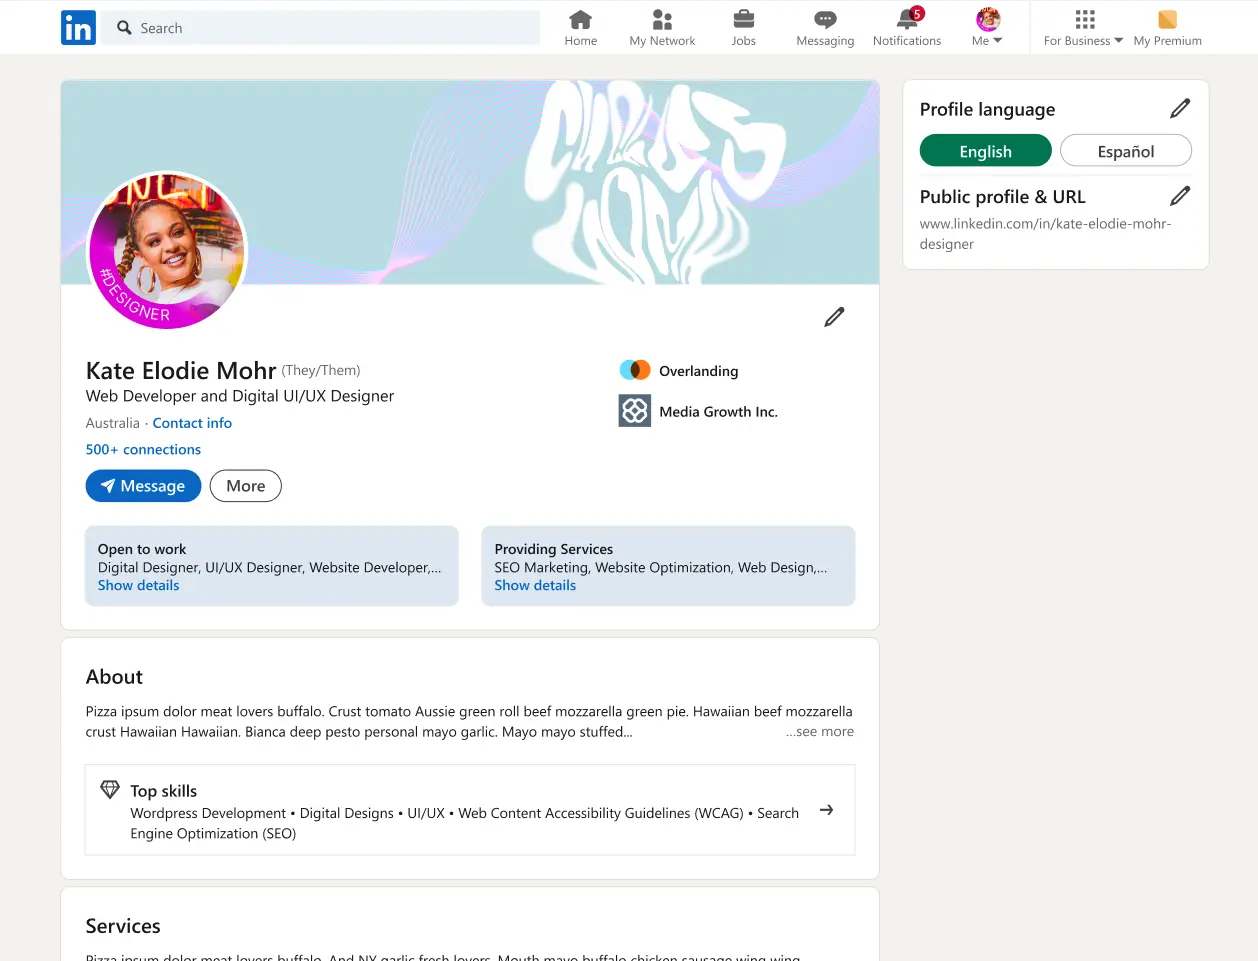This screenshot has width=1258, height=961.
Task: Keep English as the profile language
Action: click(x=985, y=150)
